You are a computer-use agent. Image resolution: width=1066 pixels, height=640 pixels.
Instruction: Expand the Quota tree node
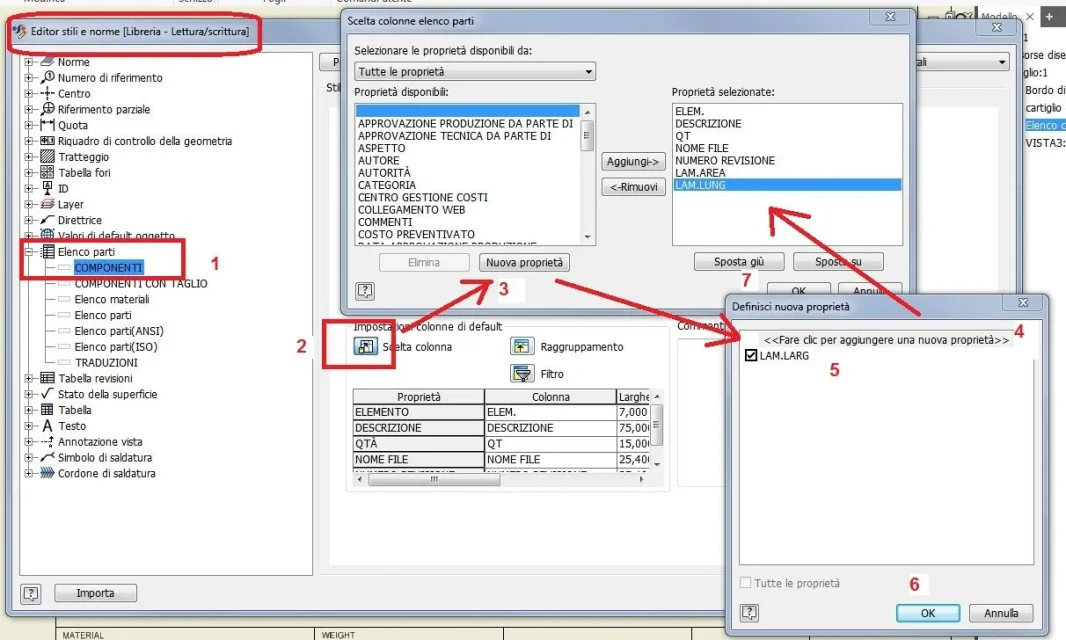coord(29,125)
